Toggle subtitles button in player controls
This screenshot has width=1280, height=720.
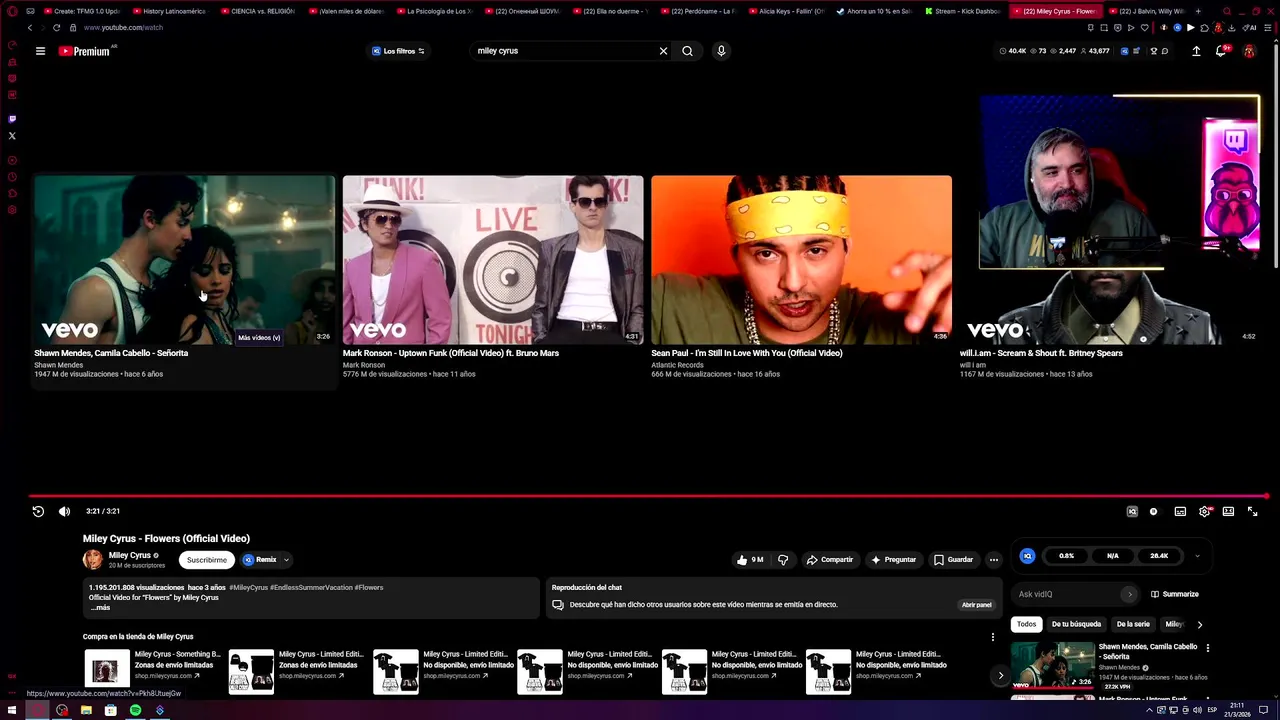pyautogui.click(x=1180, y=511)
